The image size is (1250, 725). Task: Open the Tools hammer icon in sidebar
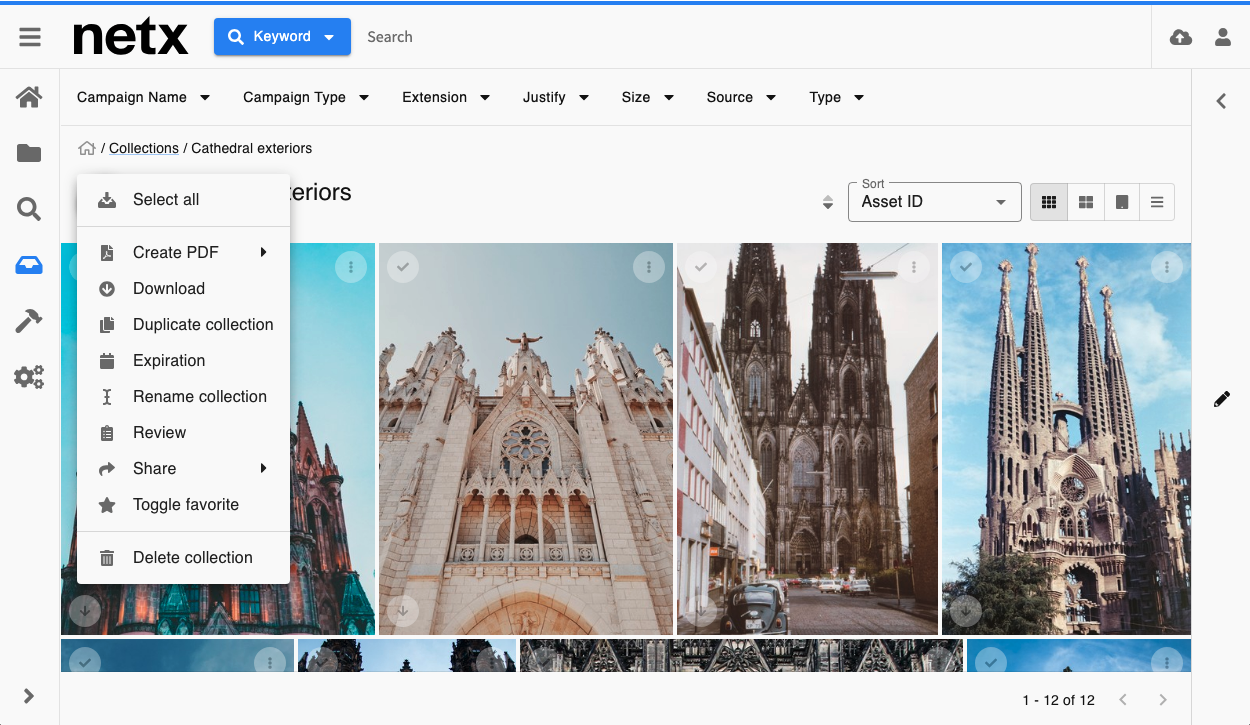click(29, 321)
